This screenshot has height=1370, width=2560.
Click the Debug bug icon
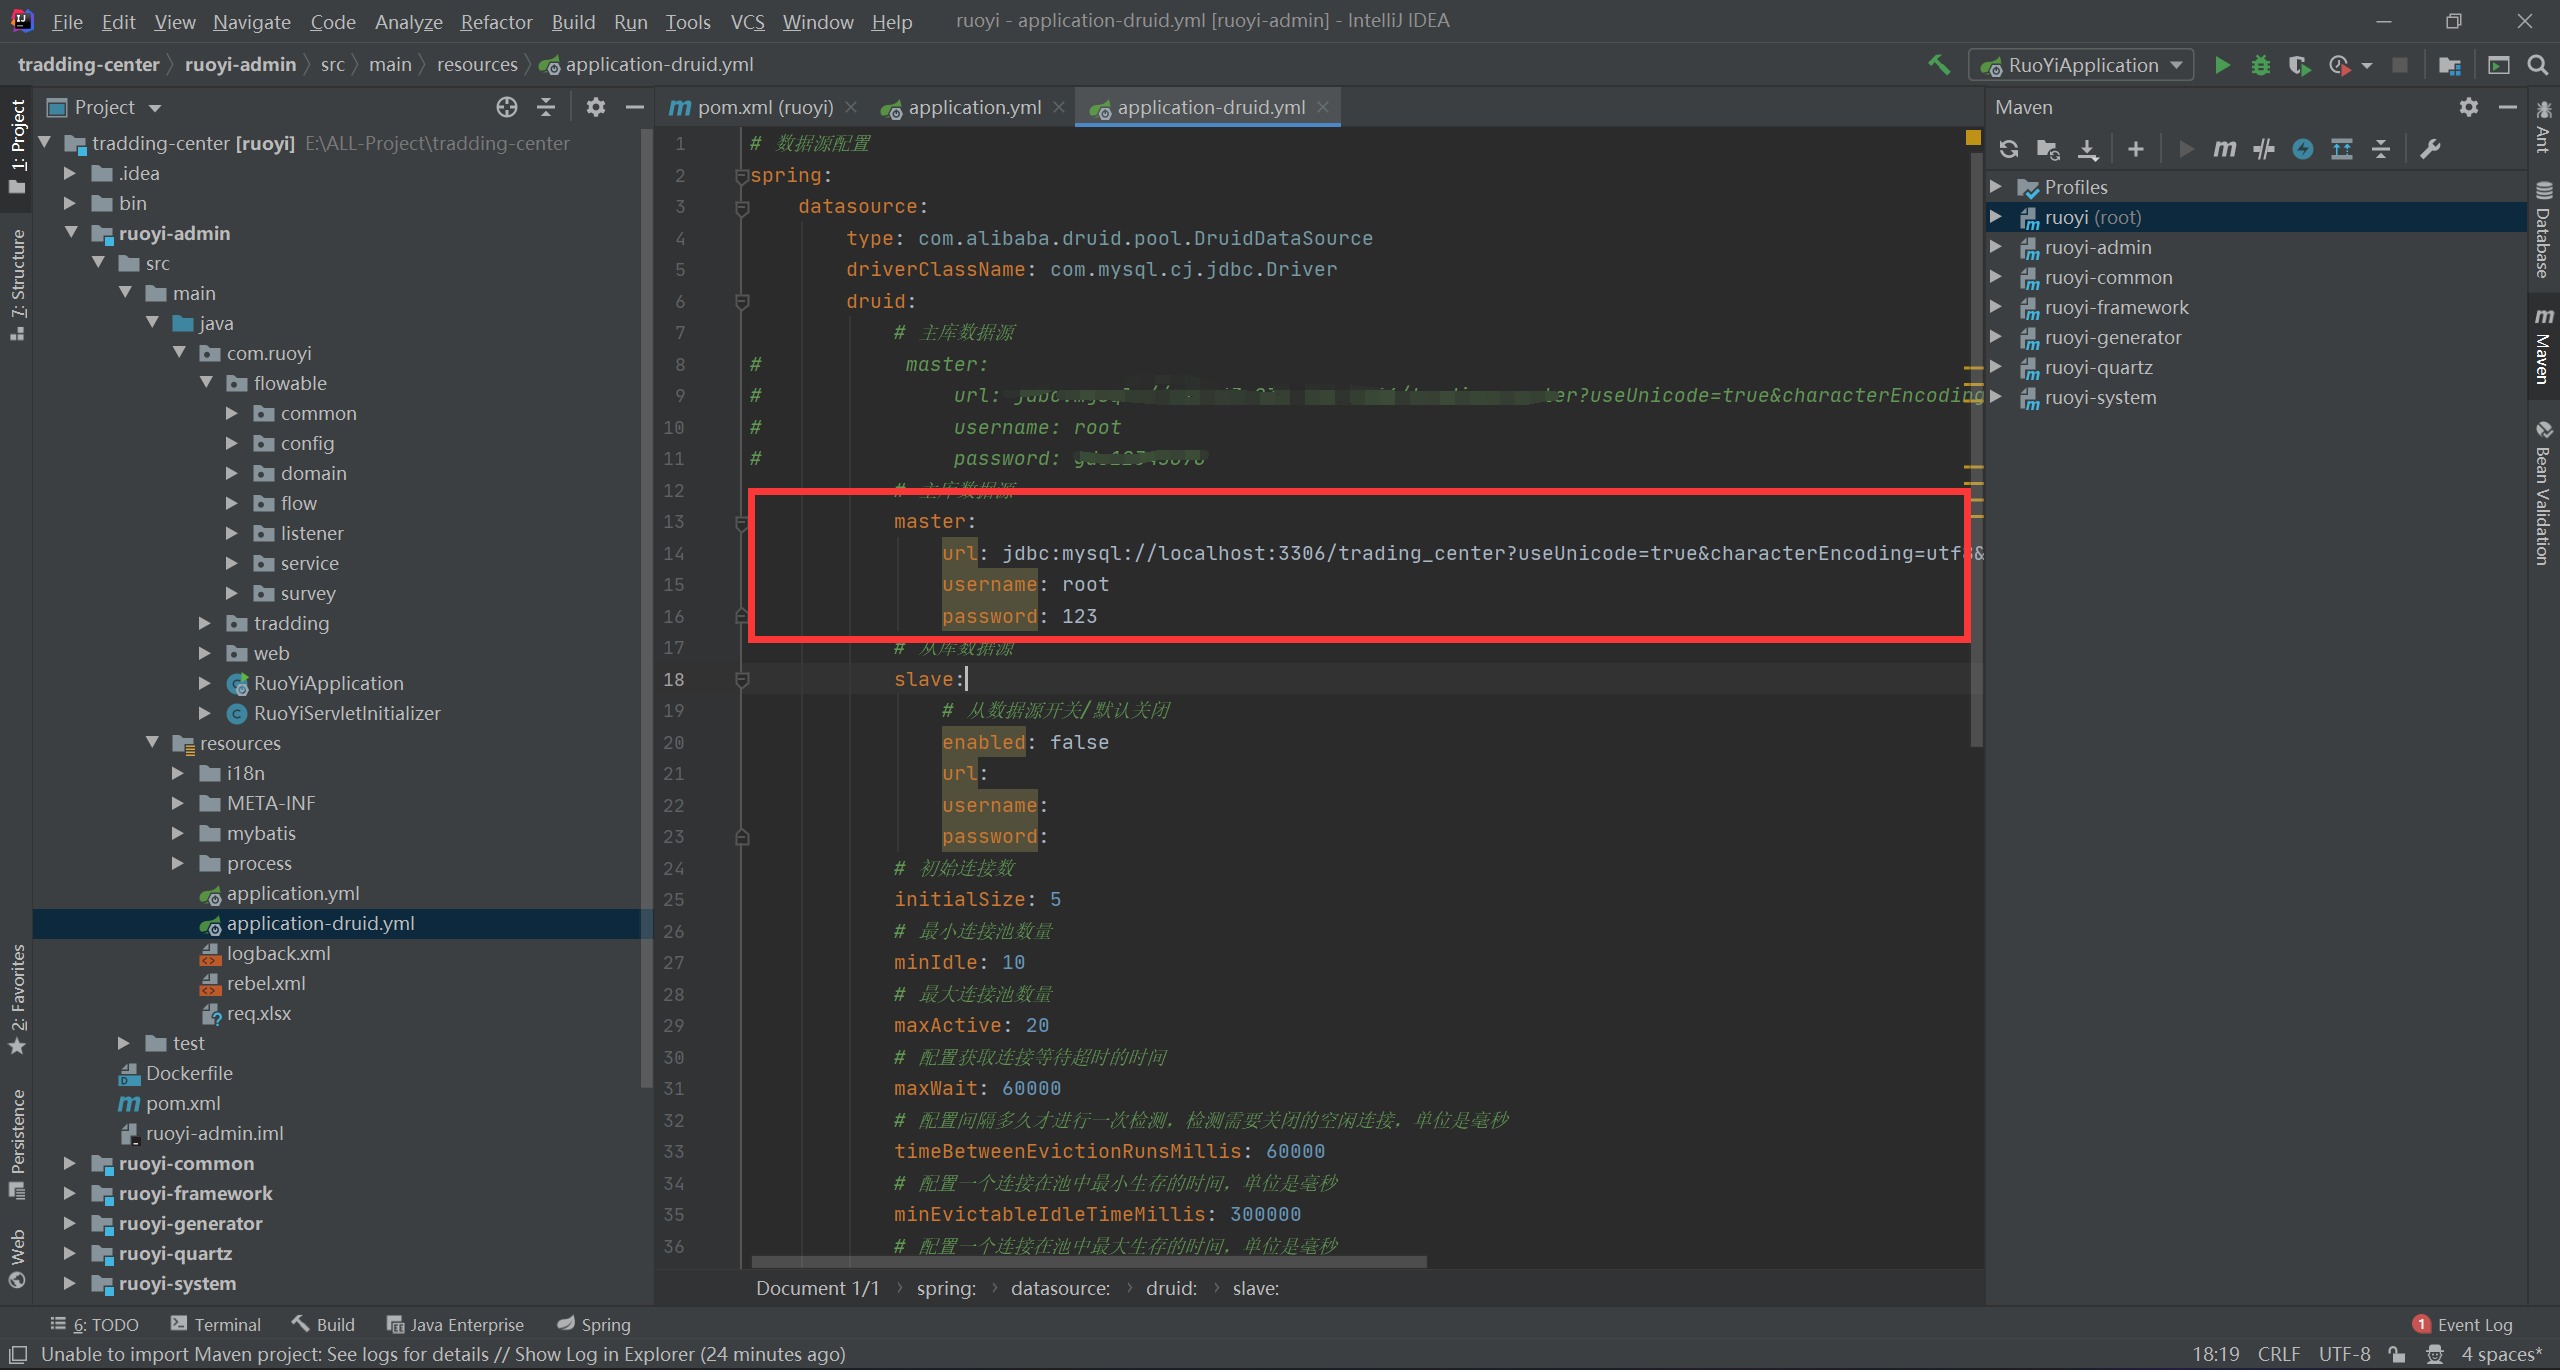pyautogui.click(x=2260, y=65)
